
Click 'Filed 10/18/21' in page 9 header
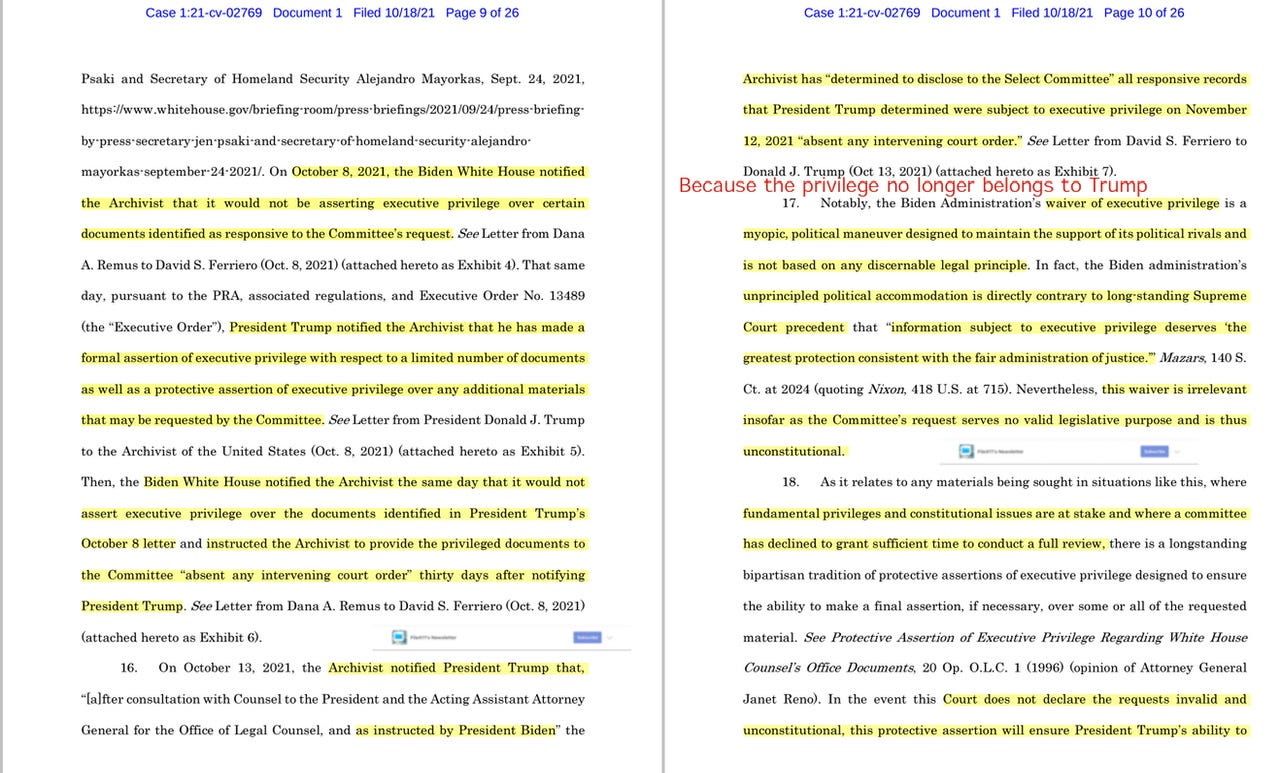(x=394, y=13)
